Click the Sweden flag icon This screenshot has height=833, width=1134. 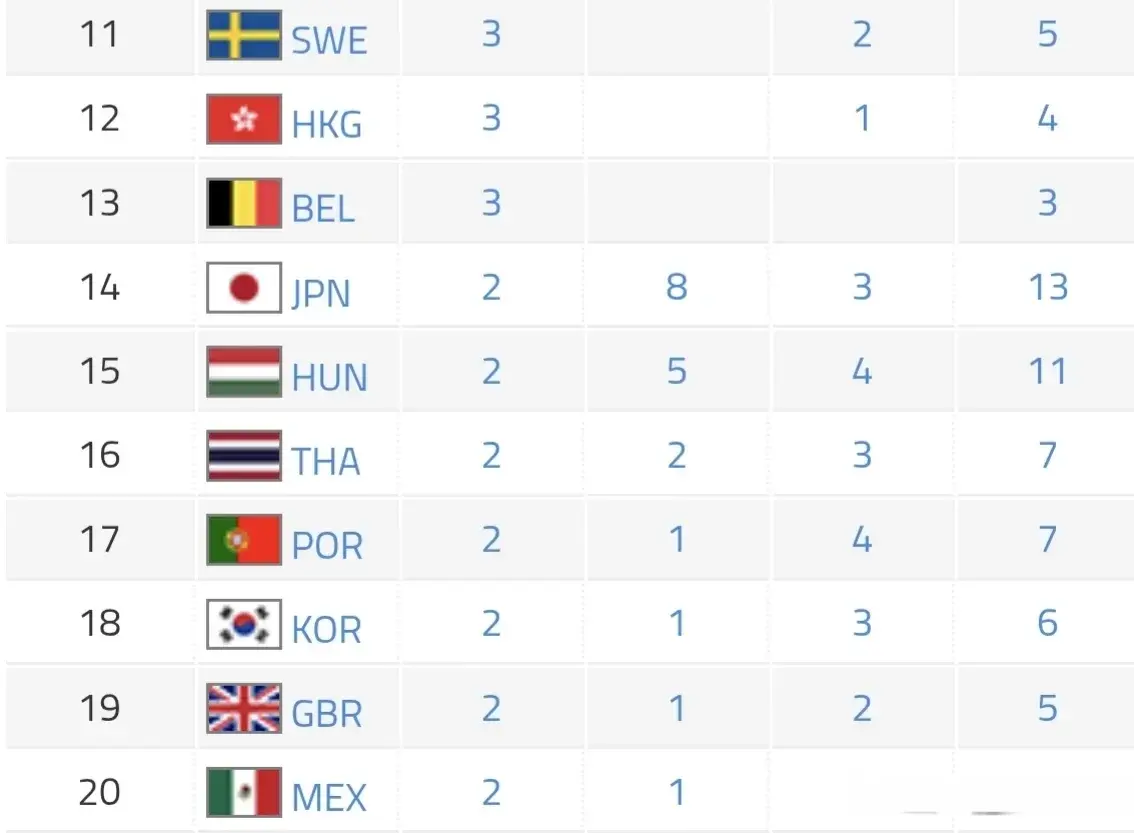[x=244, y=35]
